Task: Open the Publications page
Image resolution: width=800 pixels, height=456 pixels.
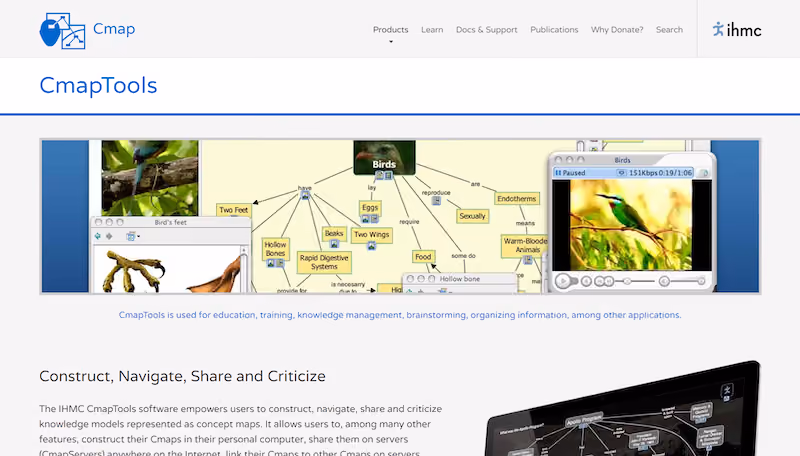Action: coord(554,30)
